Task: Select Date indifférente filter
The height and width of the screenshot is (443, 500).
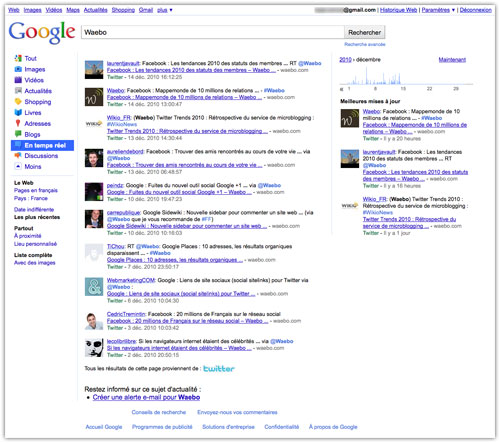Action: click(x=34, y=210)
